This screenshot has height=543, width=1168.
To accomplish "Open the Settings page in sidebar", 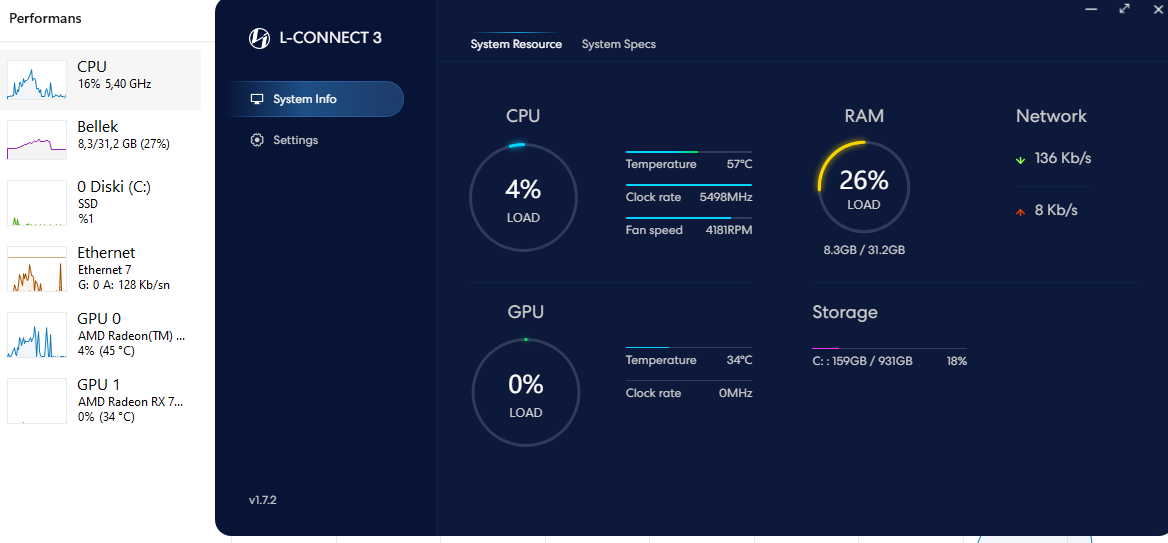I will click(295, 140).
